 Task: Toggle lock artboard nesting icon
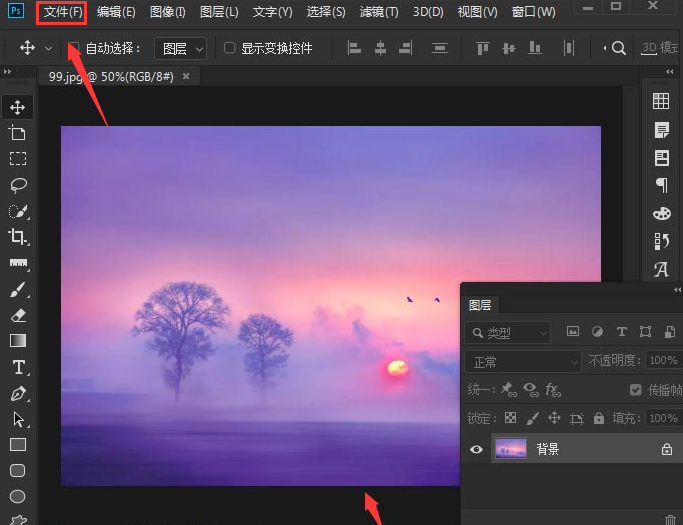point(577,419)
